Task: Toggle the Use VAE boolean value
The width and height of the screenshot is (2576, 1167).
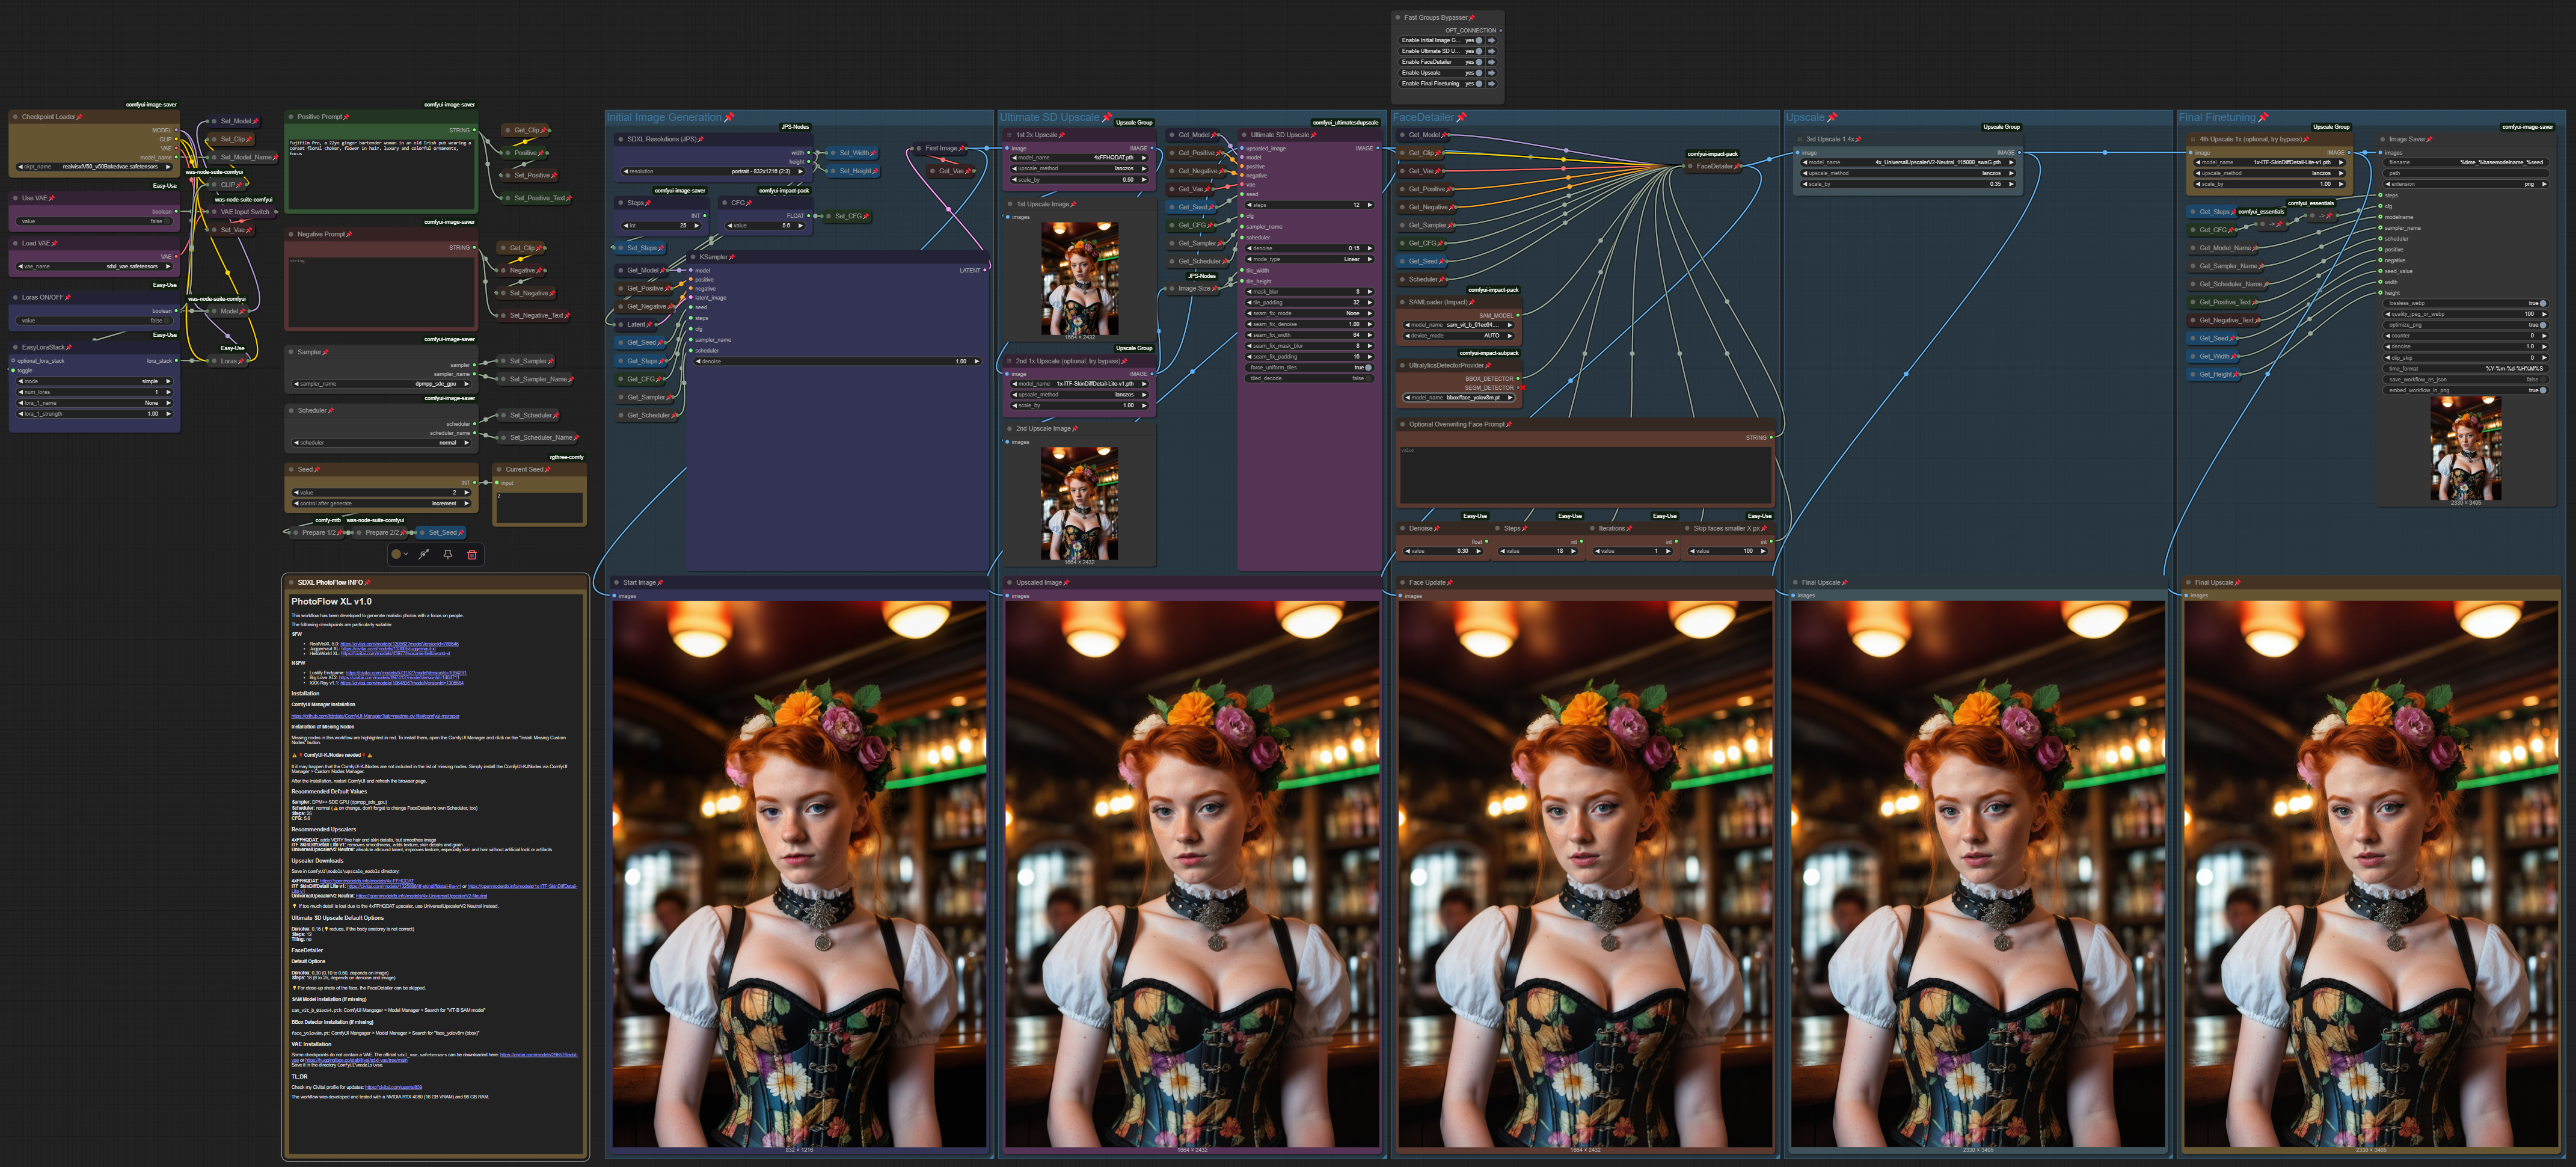Action: (x=94, y=222)
